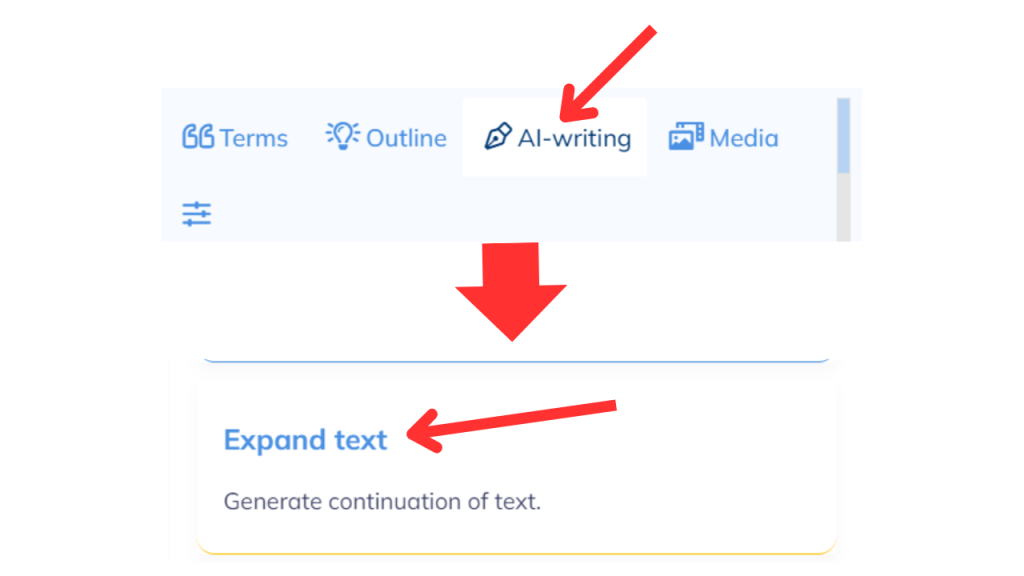Screen dimensions: 1024x576
Task: Click the pen nib icon on AI-writing tab
Action: click(x=499, y=137)
